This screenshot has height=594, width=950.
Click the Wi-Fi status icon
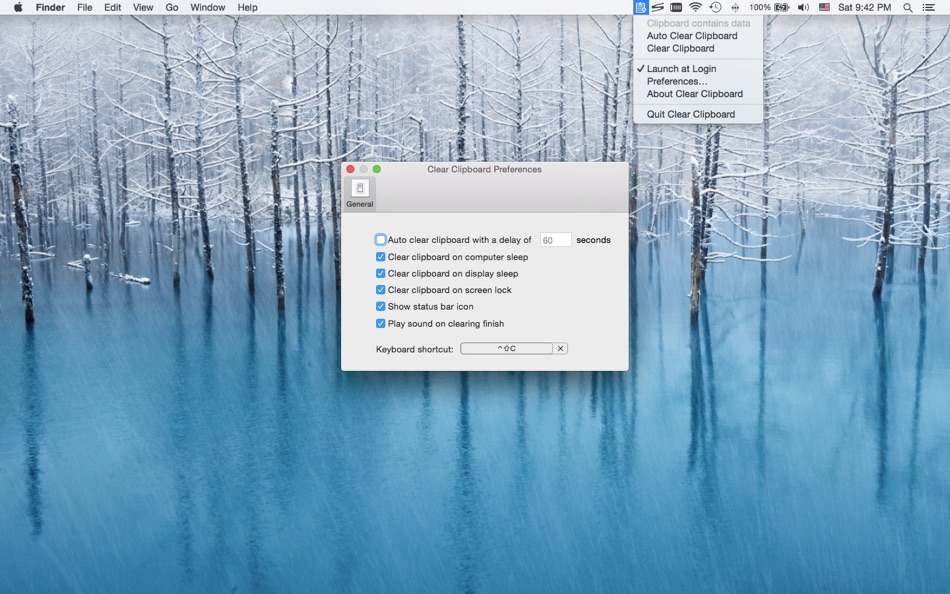tap(696, 7)
